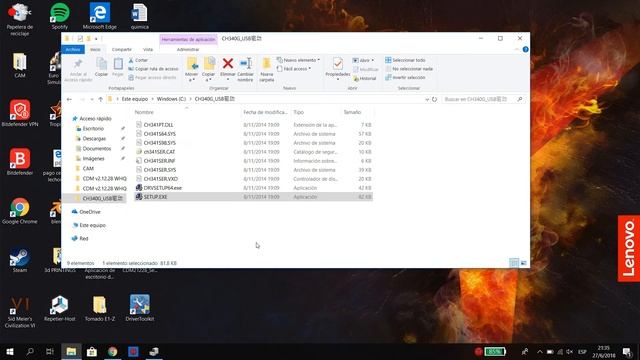Screen dimensions: 640x360
Task: Collapse the ribbon with the chevron
Action: tap(517, 49)
